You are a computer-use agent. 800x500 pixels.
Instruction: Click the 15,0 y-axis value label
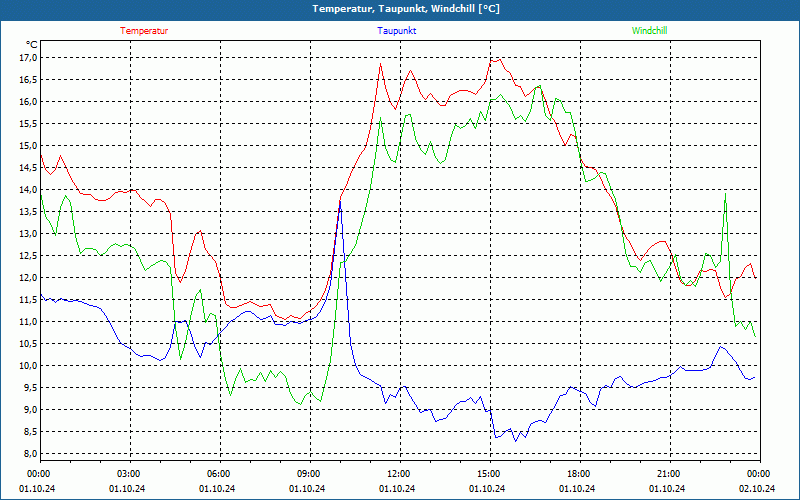28,146
